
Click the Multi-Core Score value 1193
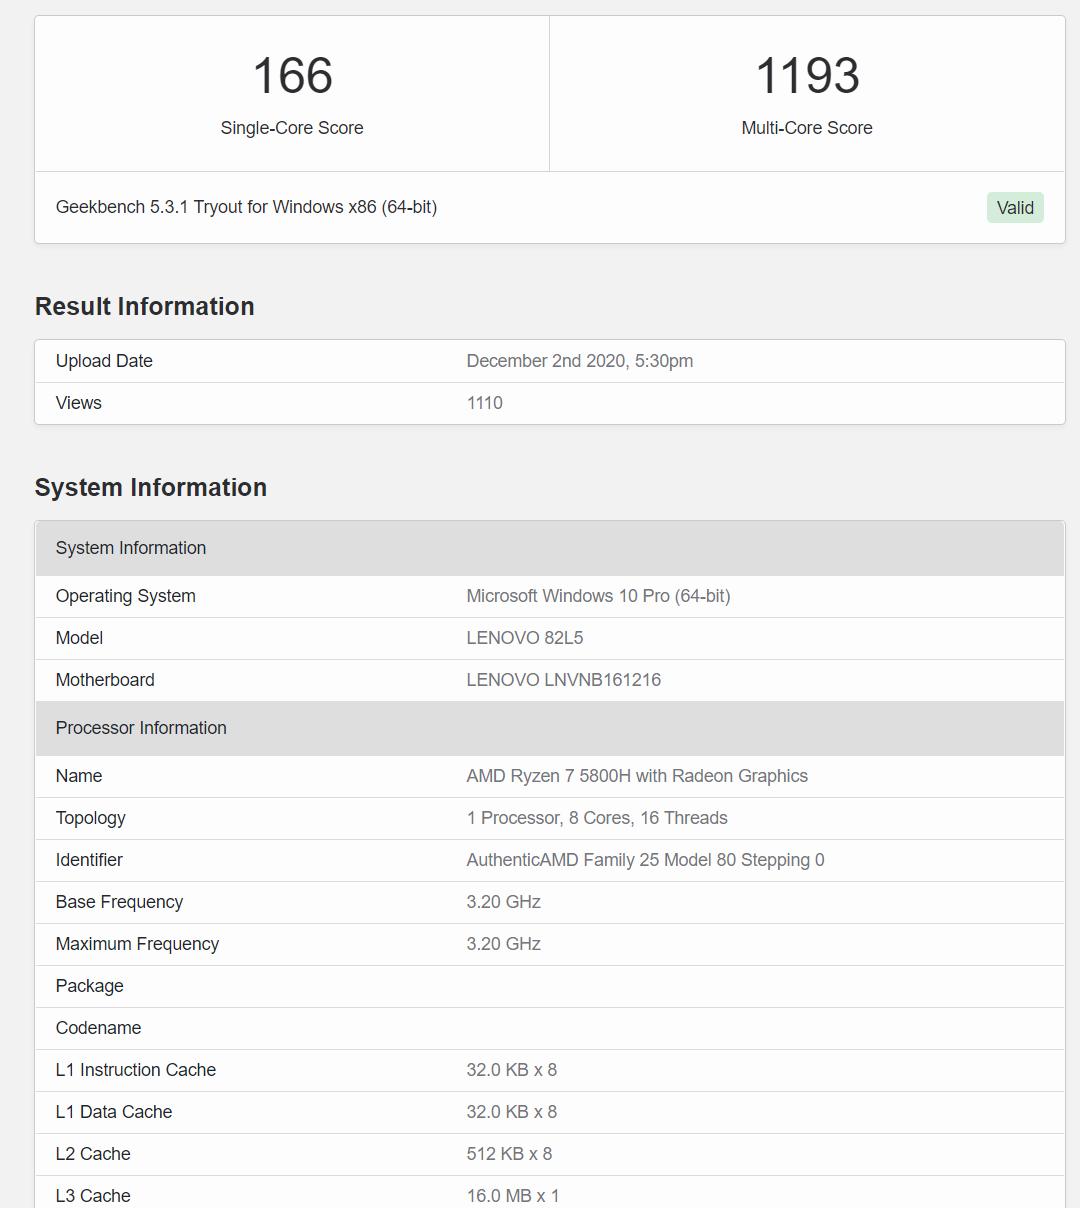[x=806, y=75]
